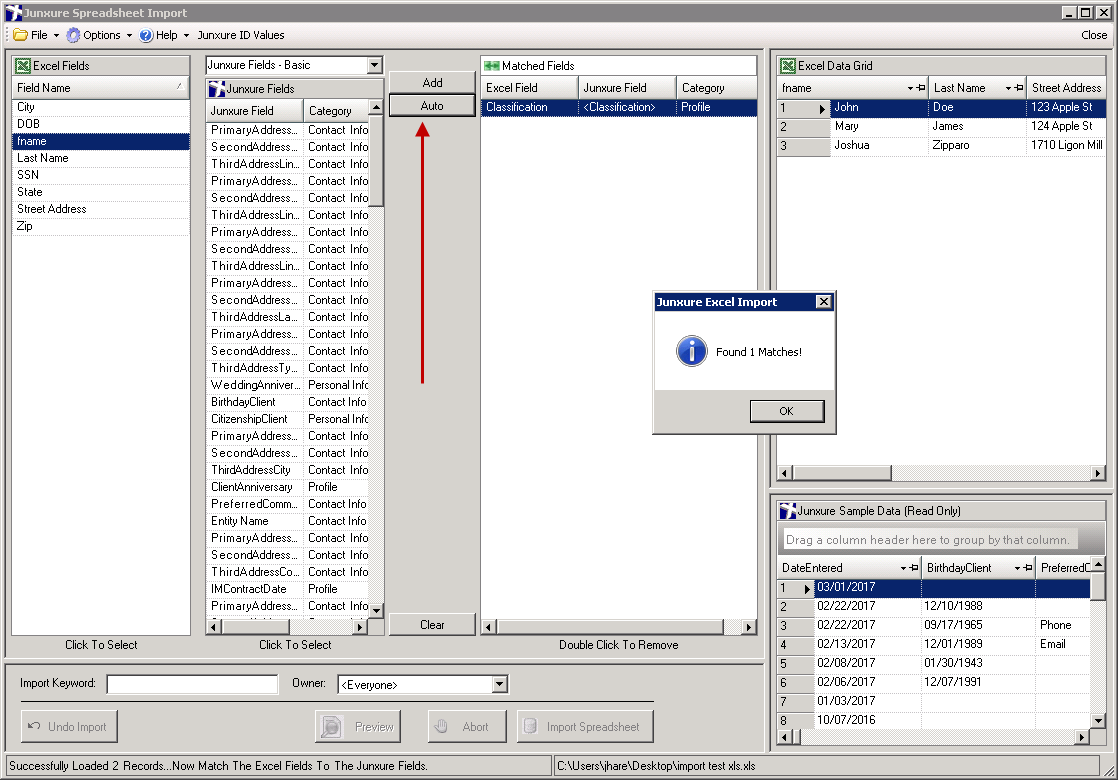Click the File folder icon
This screenshot has width=1118, height=780.
tap(21, 35)
